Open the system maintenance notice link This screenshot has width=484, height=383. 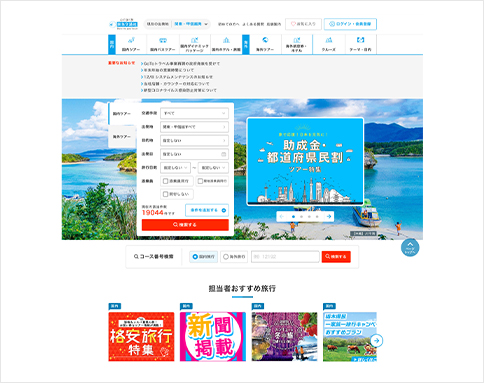pyautogui.click(x=177, y=77)
